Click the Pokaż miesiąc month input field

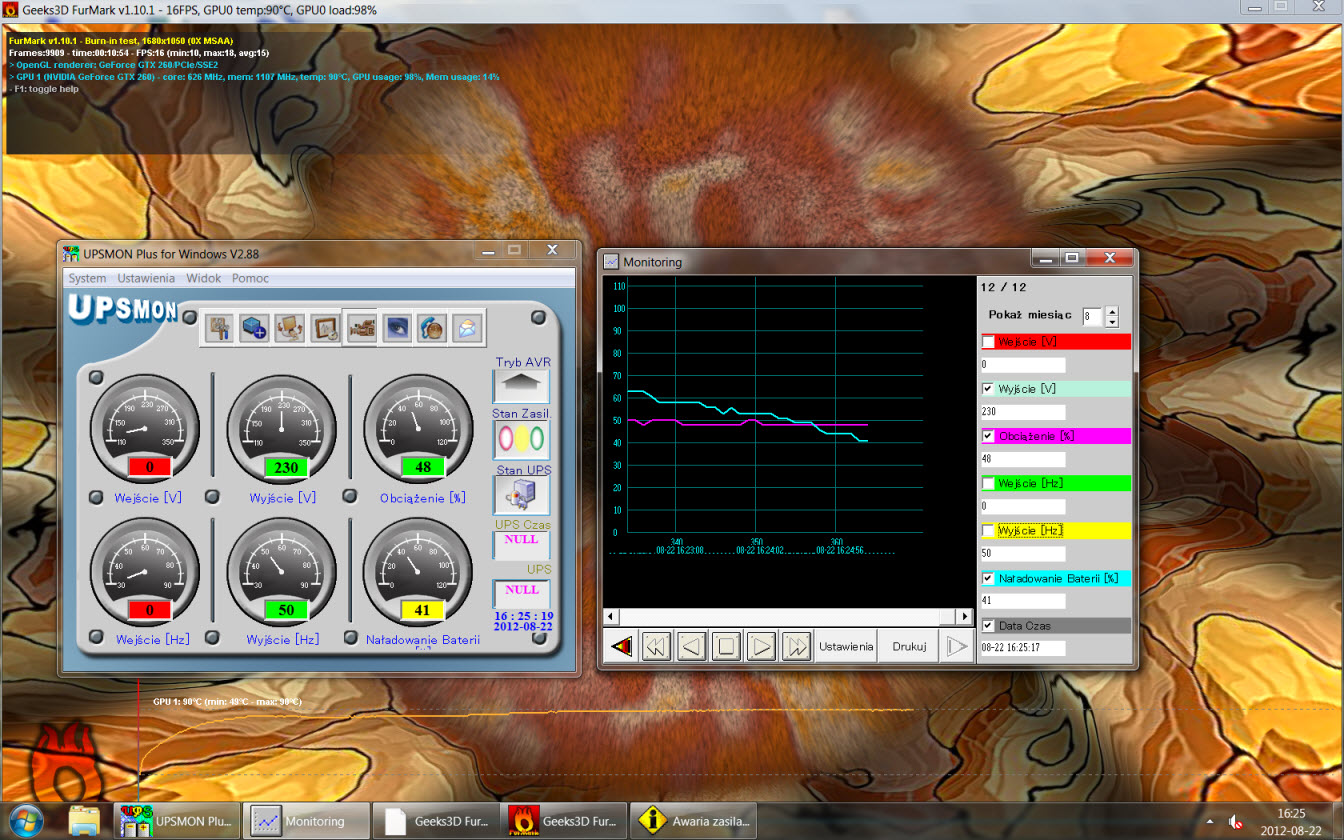(x=1091, y=316)
